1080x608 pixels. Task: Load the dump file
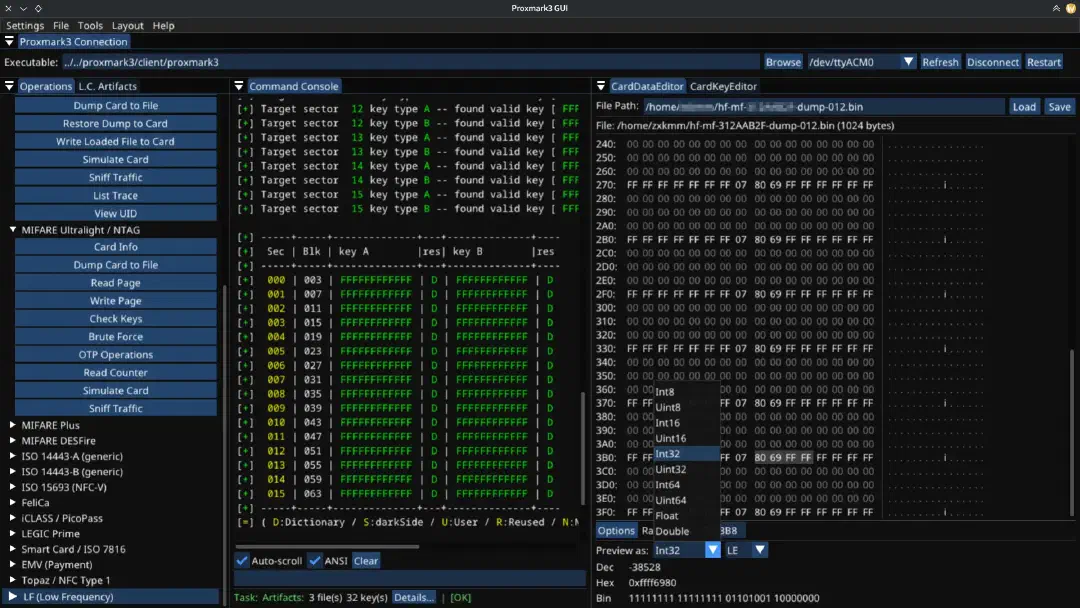1024,107
